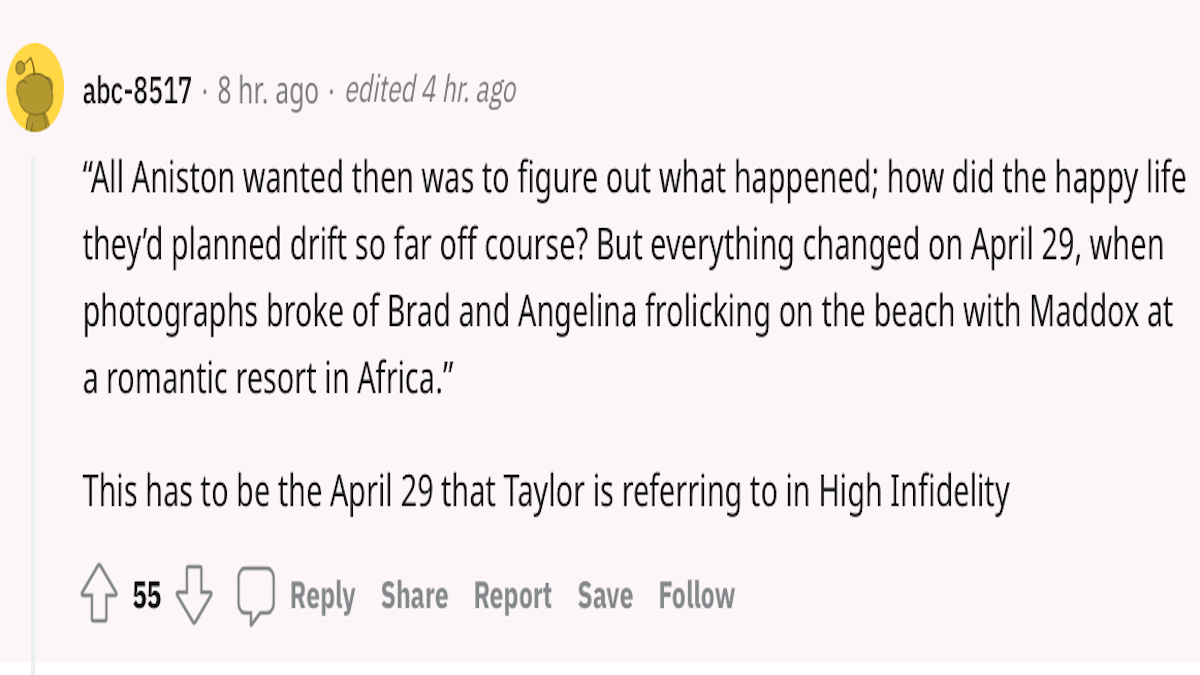The height and width of the screenshot is (675, 1200).
Task: Click the text 'a romantic resort in Africa'
Action: click(262, 382)
